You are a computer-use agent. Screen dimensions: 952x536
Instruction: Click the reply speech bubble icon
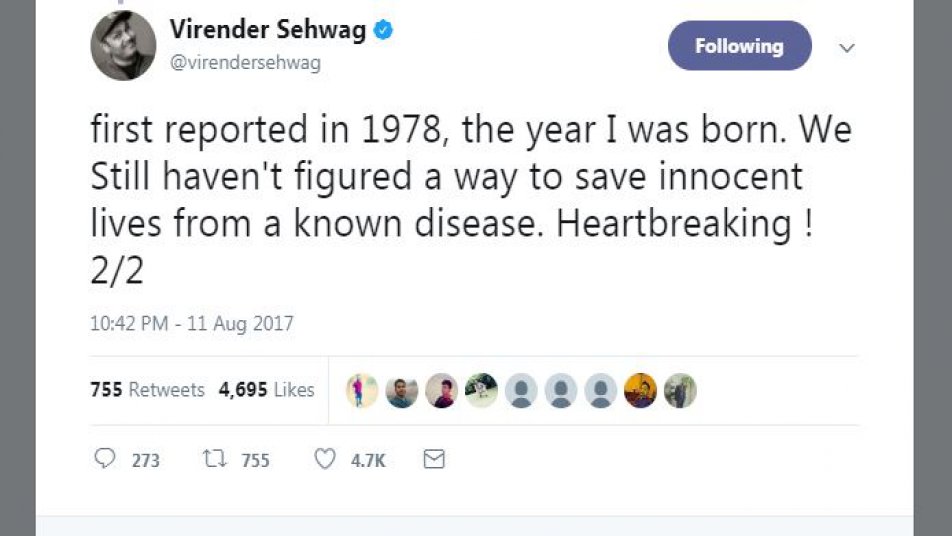point(105,460)
